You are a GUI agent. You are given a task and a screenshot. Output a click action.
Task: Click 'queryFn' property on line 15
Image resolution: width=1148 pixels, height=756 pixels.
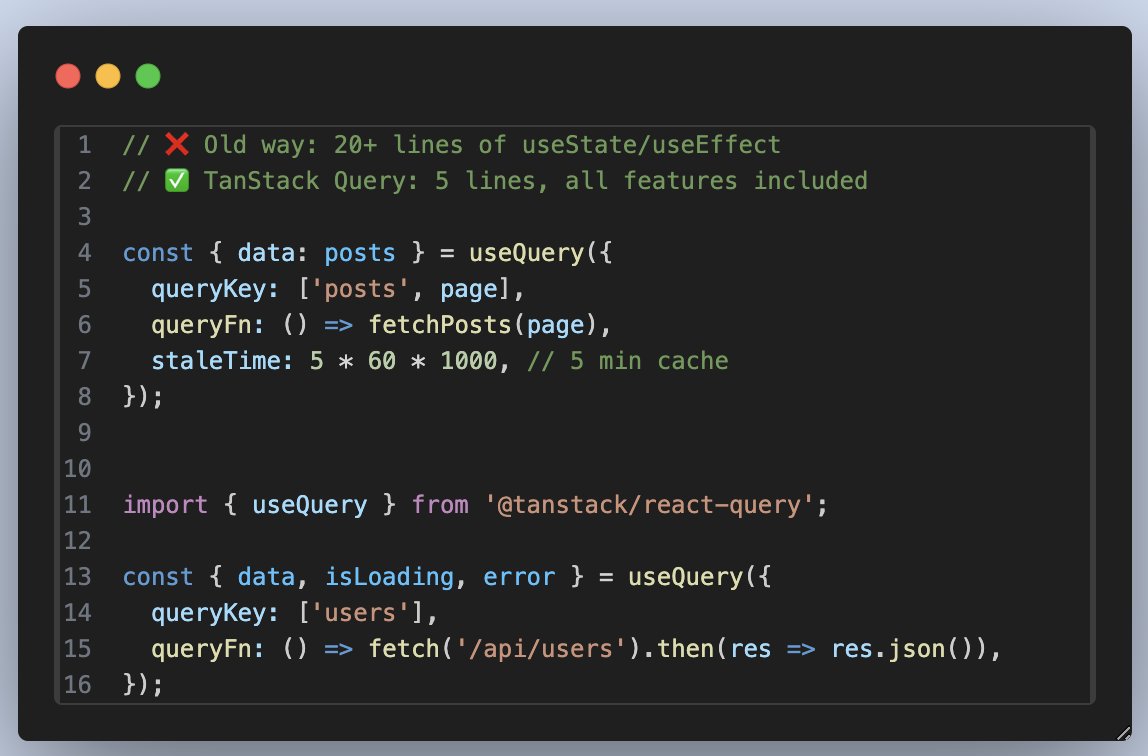click(201, 648)
